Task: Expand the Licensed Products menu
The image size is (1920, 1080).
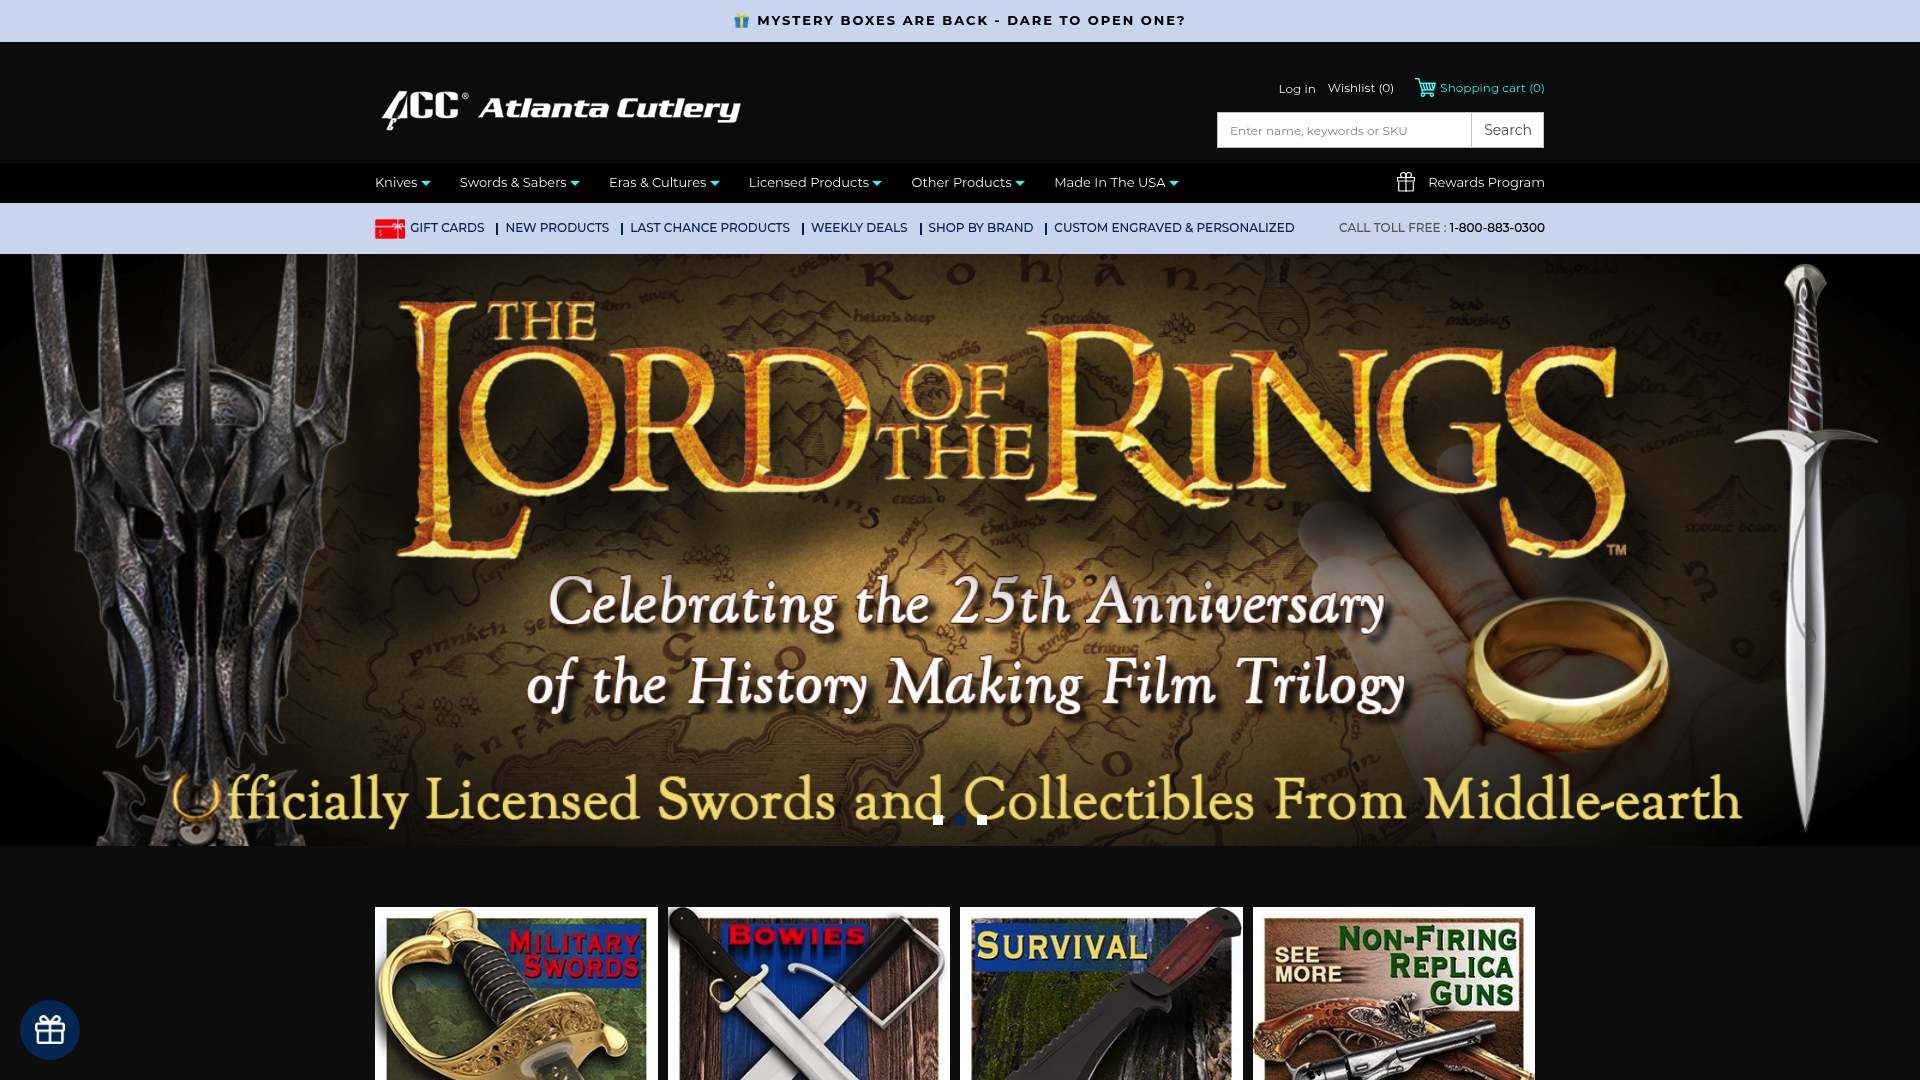Action: 815,183
